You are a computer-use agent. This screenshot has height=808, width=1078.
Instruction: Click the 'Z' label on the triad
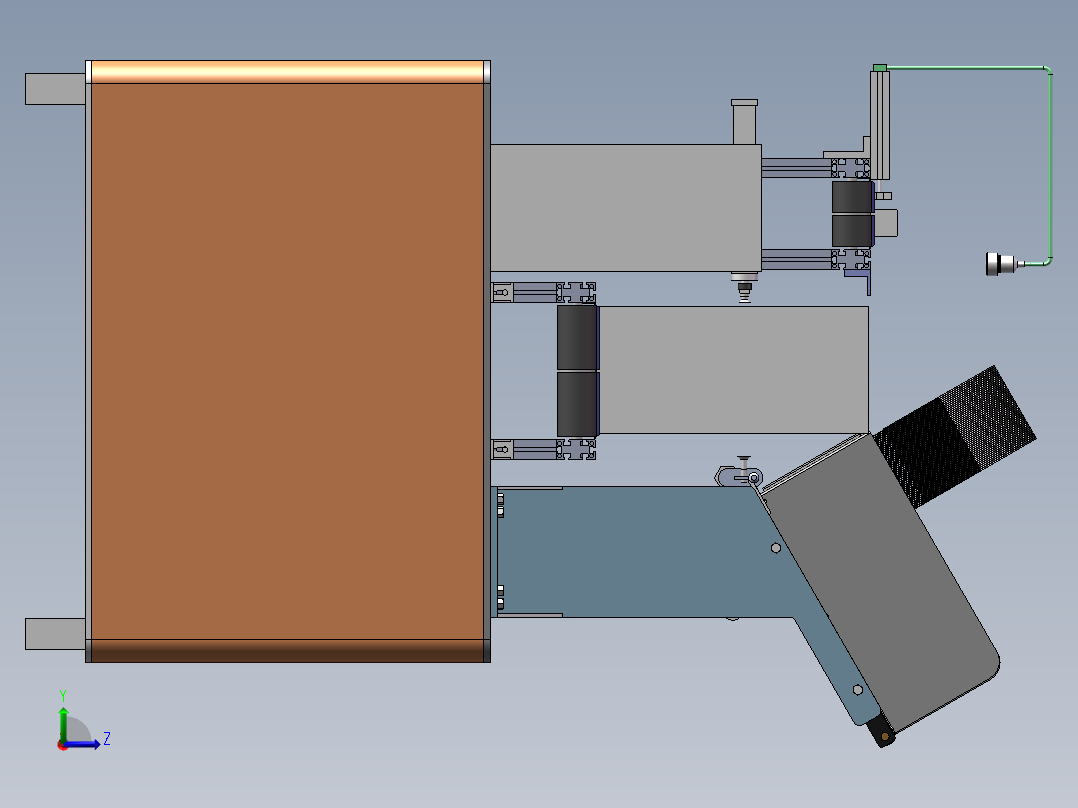click(107, 739)
